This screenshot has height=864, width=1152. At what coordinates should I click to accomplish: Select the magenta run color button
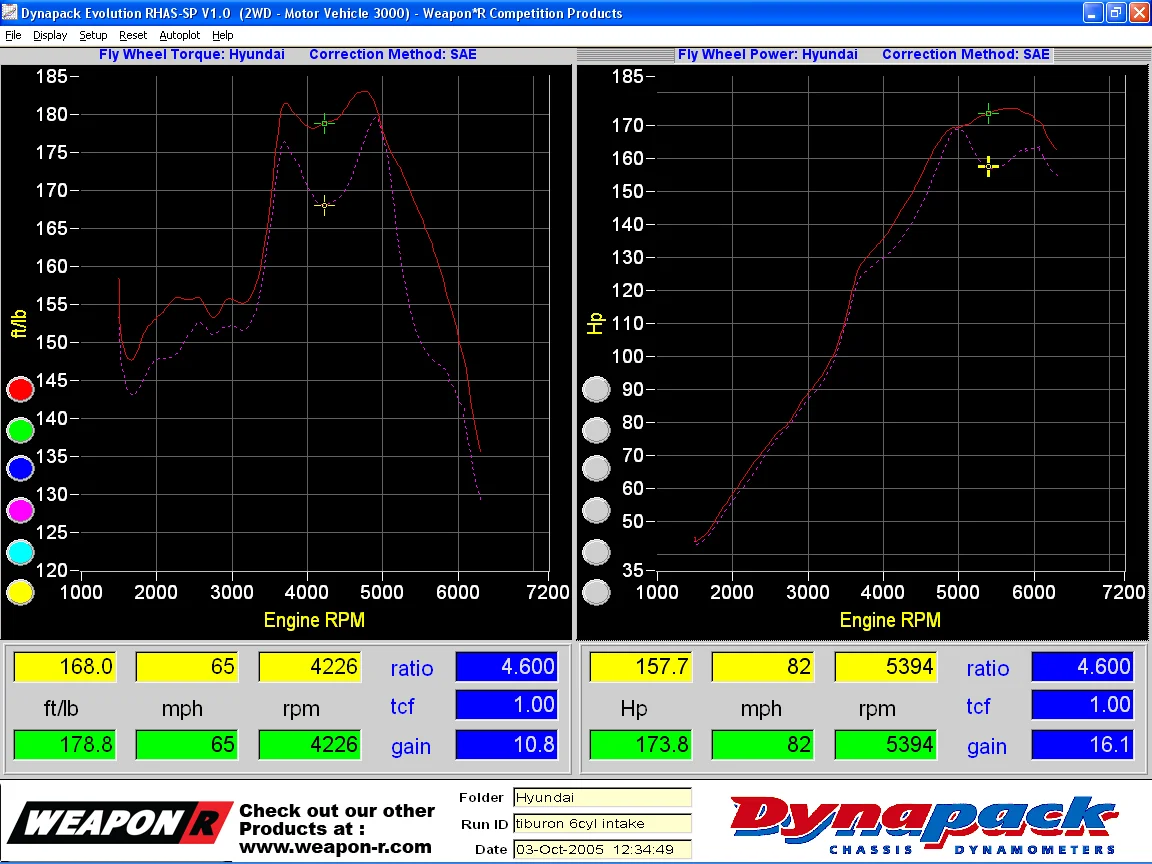[x=21, y=510]
